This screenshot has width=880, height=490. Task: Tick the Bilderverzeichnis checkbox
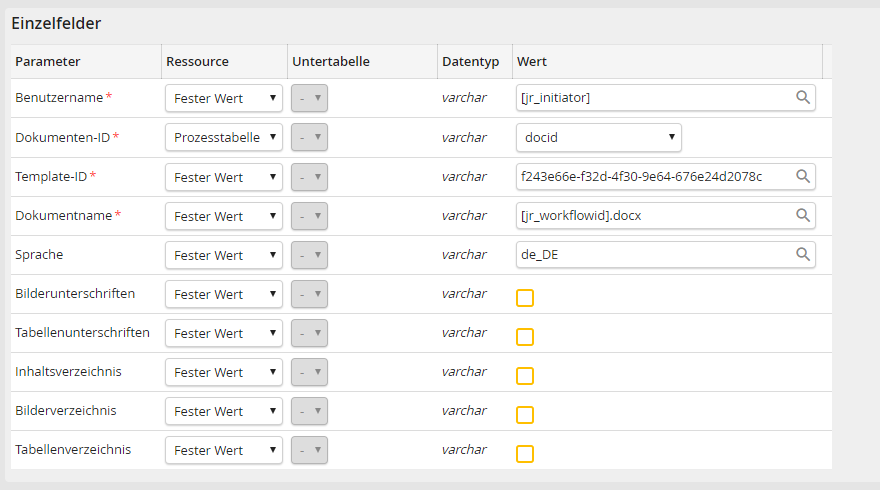(525, 415)
